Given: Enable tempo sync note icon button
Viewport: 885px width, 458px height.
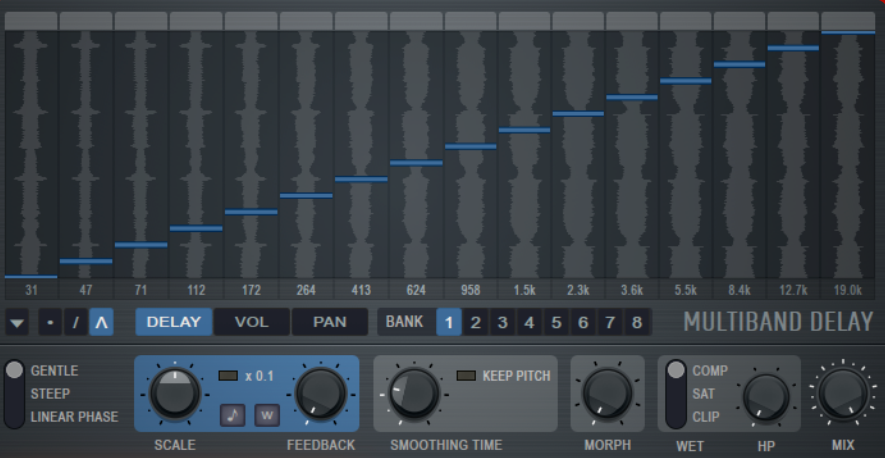Looking at the screenshot, I should pos(233,414).
